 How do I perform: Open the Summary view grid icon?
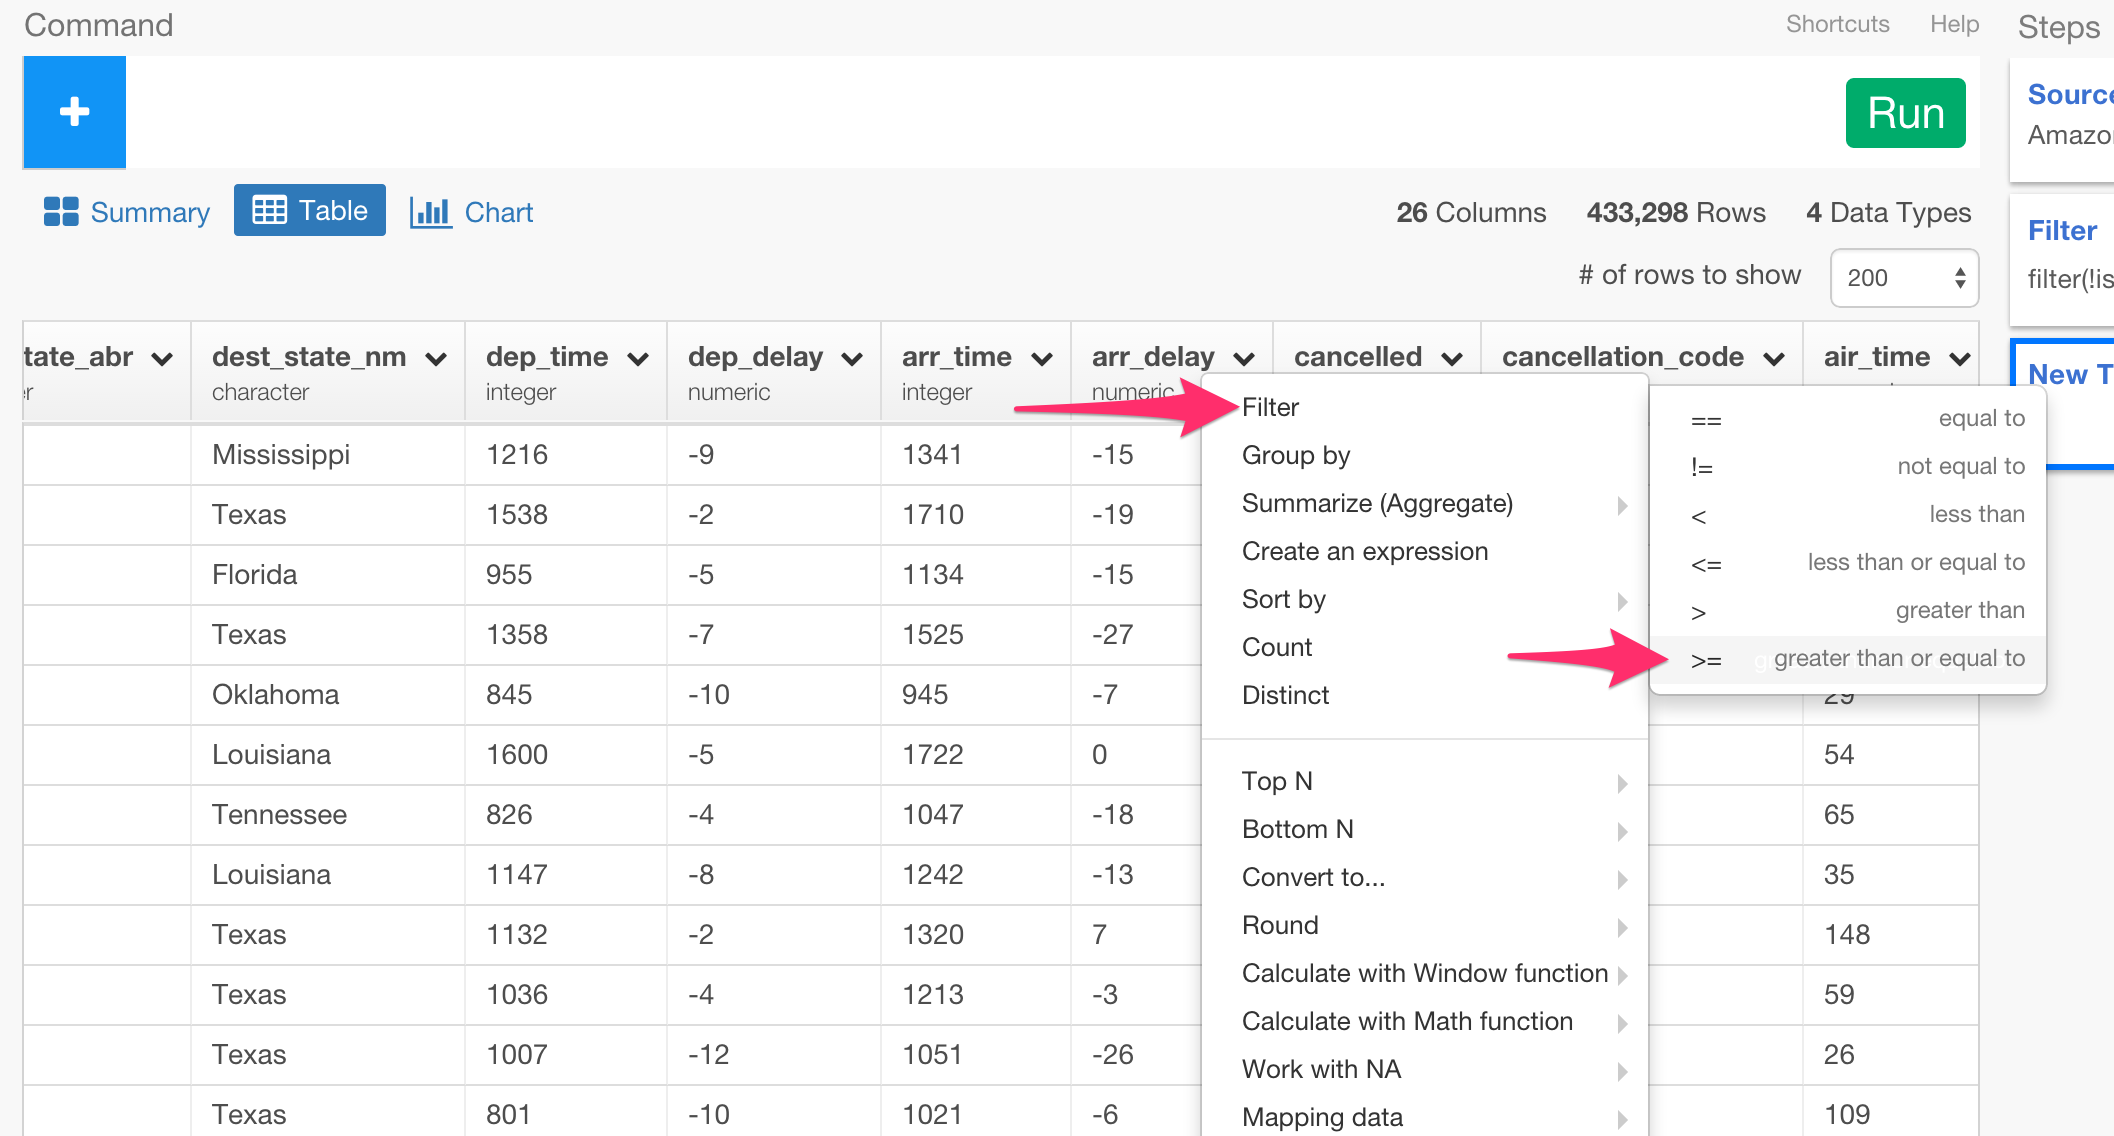(61, 212)
